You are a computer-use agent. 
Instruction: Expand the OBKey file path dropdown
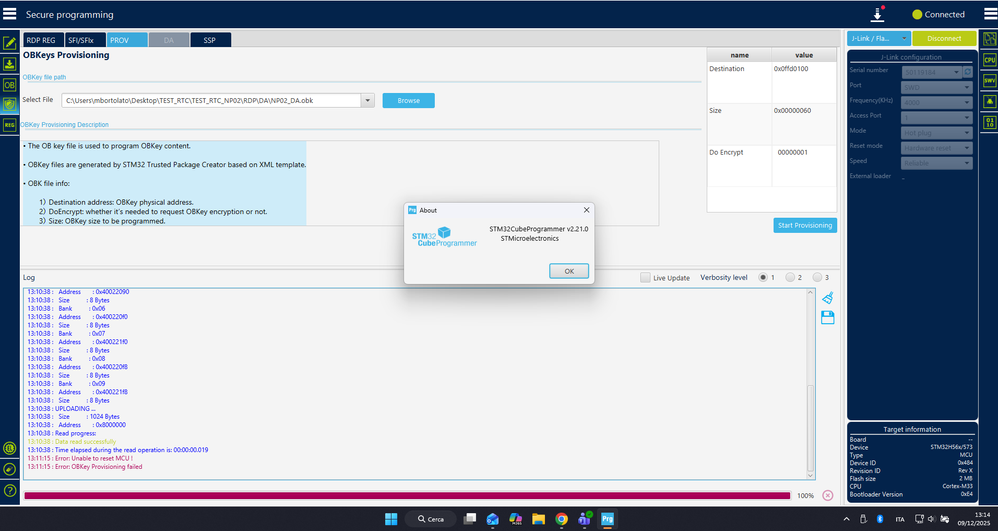pyautogui.click(x=367, y=101)
